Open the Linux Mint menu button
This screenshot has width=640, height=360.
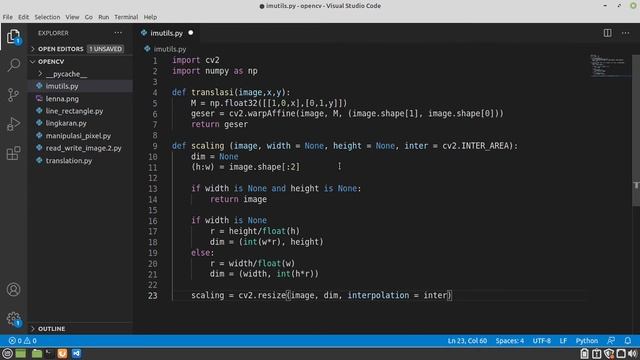7,353
